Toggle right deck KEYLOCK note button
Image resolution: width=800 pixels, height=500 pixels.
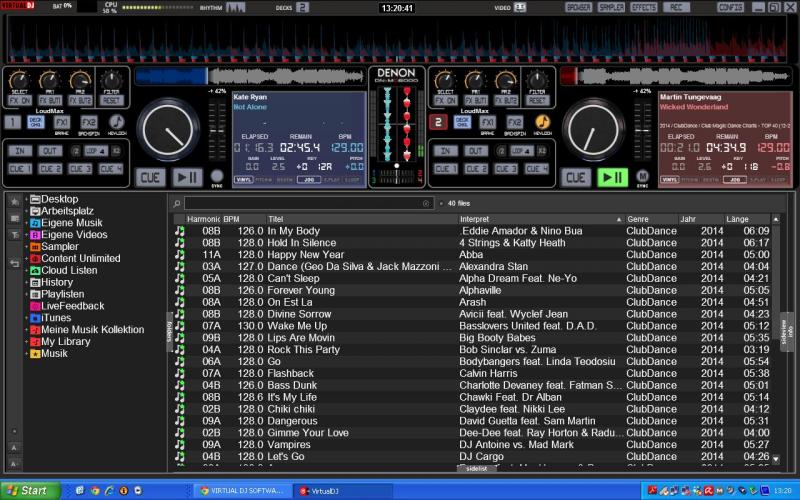542,122
